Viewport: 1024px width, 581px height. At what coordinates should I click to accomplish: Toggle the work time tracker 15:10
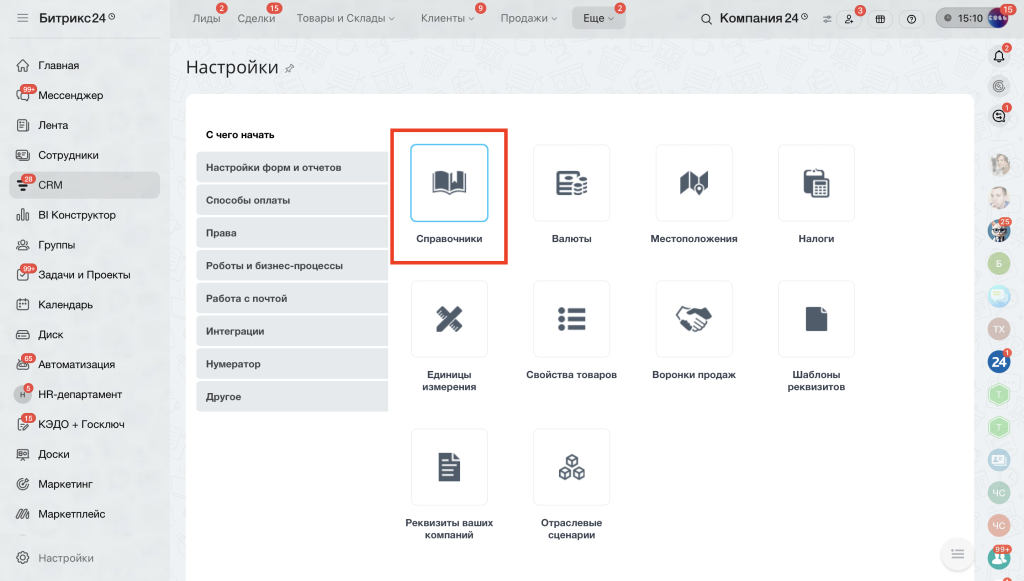[964, 18]
